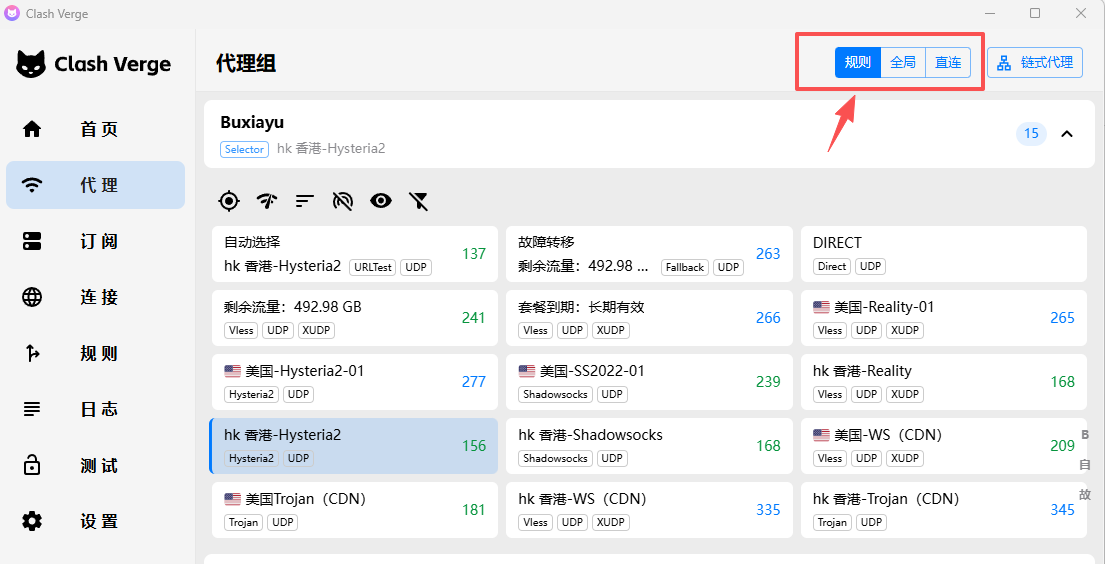Retest delay 263 on 故障转移

(768, 254)
